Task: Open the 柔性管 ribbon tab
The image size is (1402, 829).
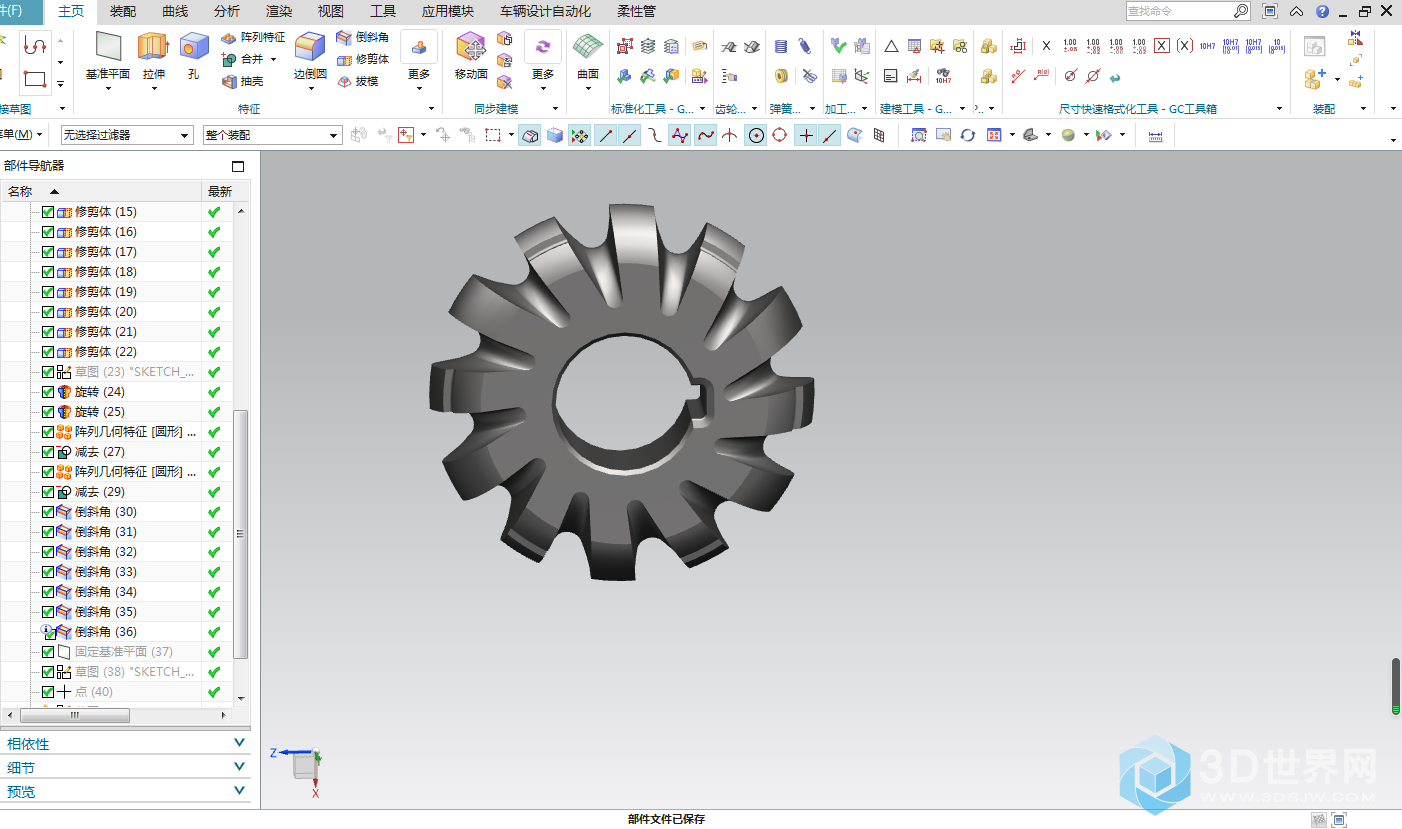Action: (x=637, y=12)
